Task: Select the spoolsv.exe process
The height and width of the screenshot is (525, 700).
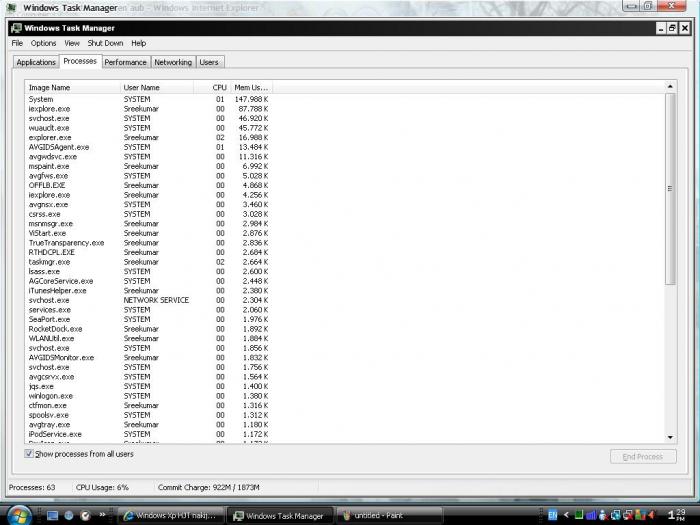Action: (x=149, y=415)
